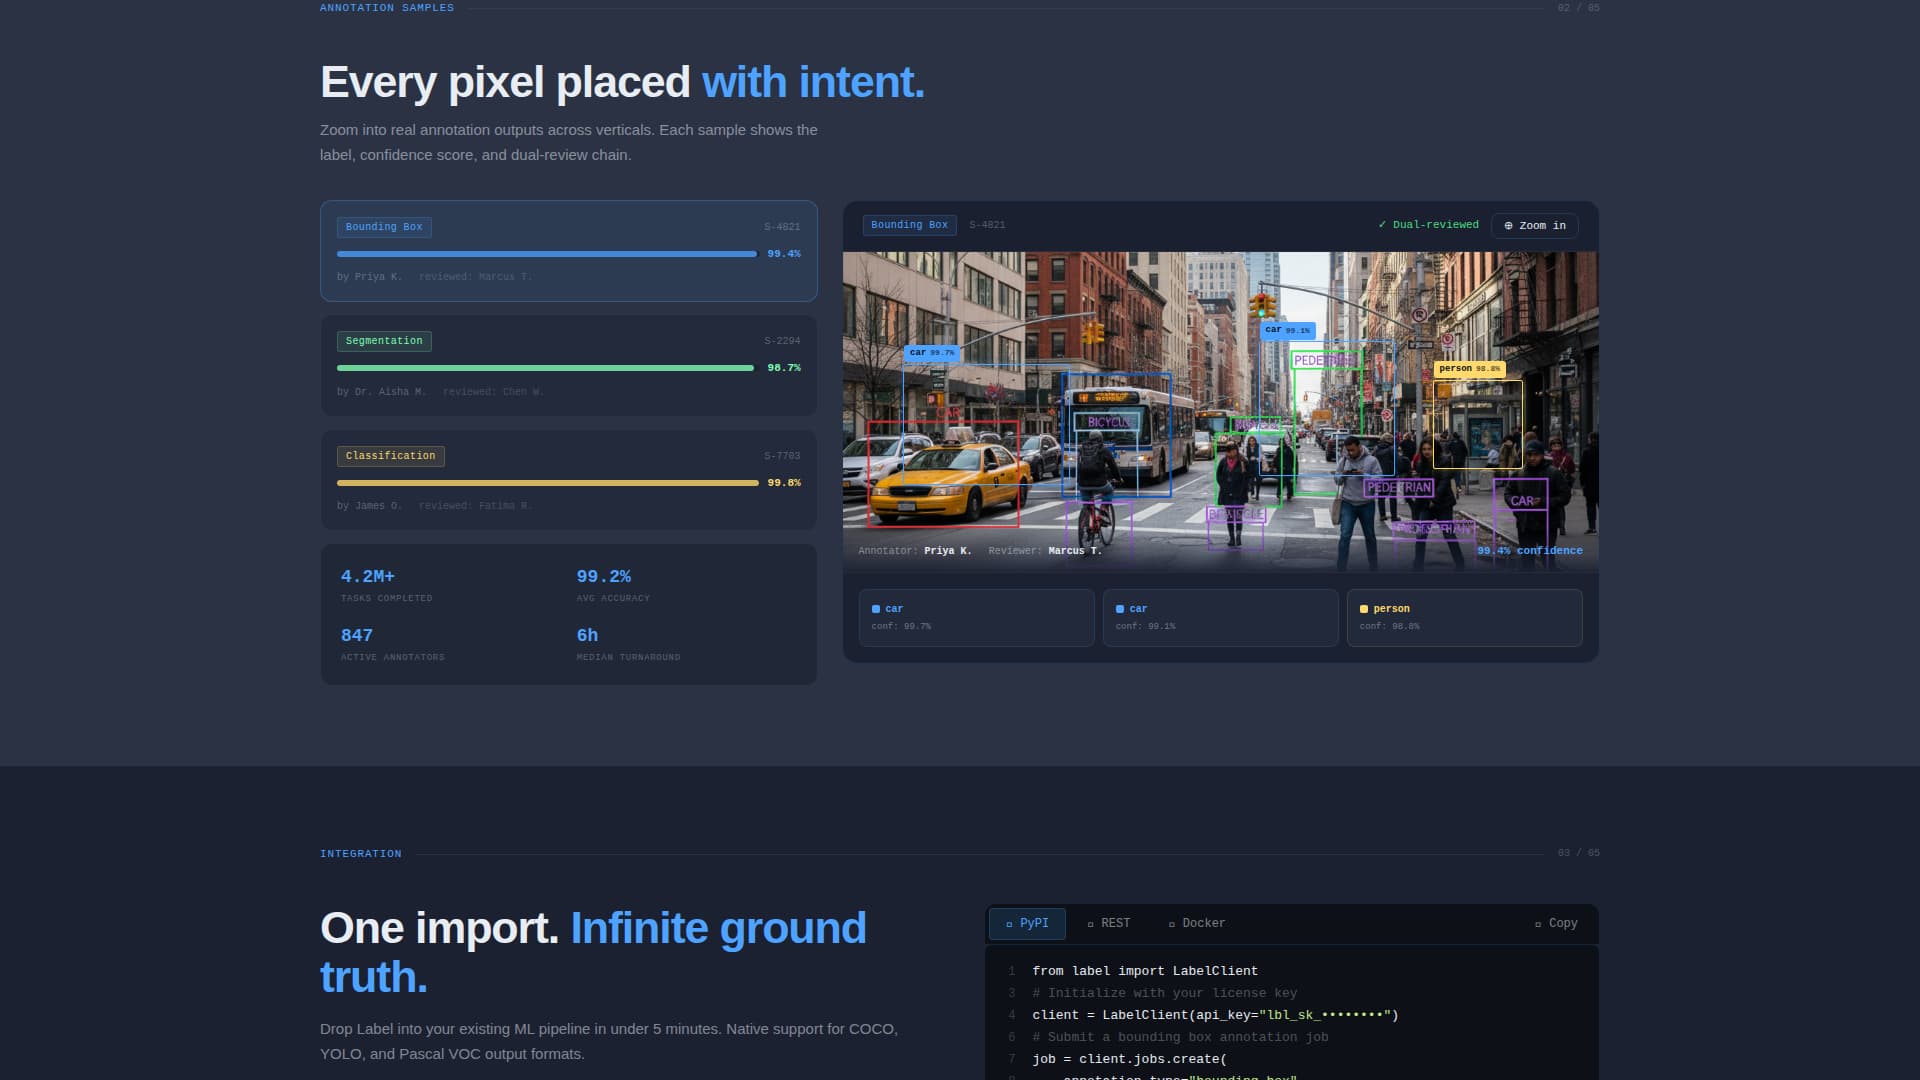Image resolution: width=1920 pixels, height=1080 pixels.
Task: Copy the code snippet
Action: 1556,923
